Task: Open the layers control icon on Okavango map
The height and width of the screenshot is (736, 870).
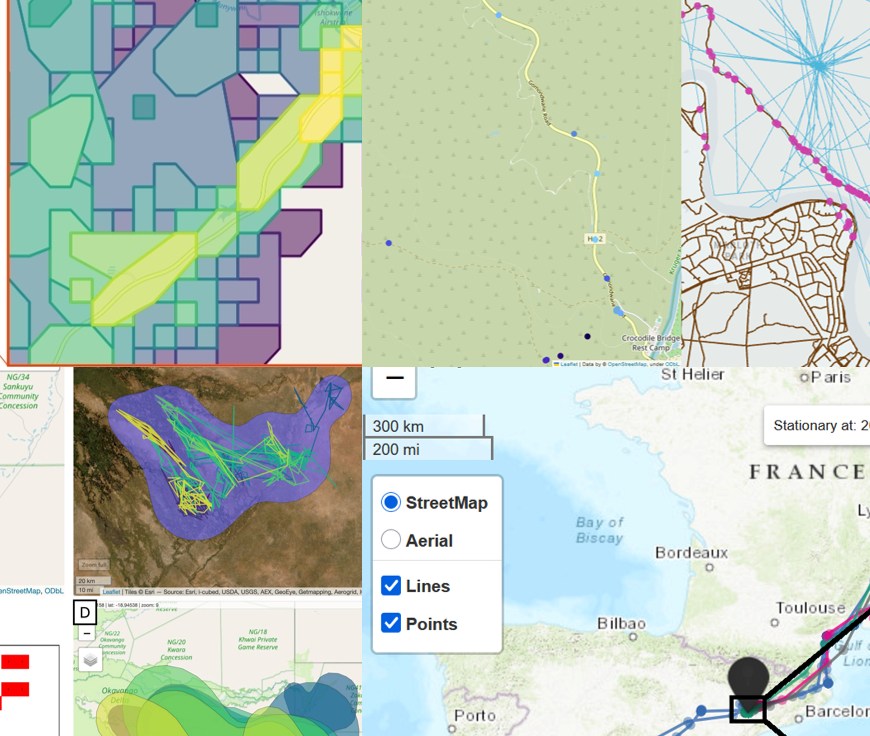Action: click(90, 660)
